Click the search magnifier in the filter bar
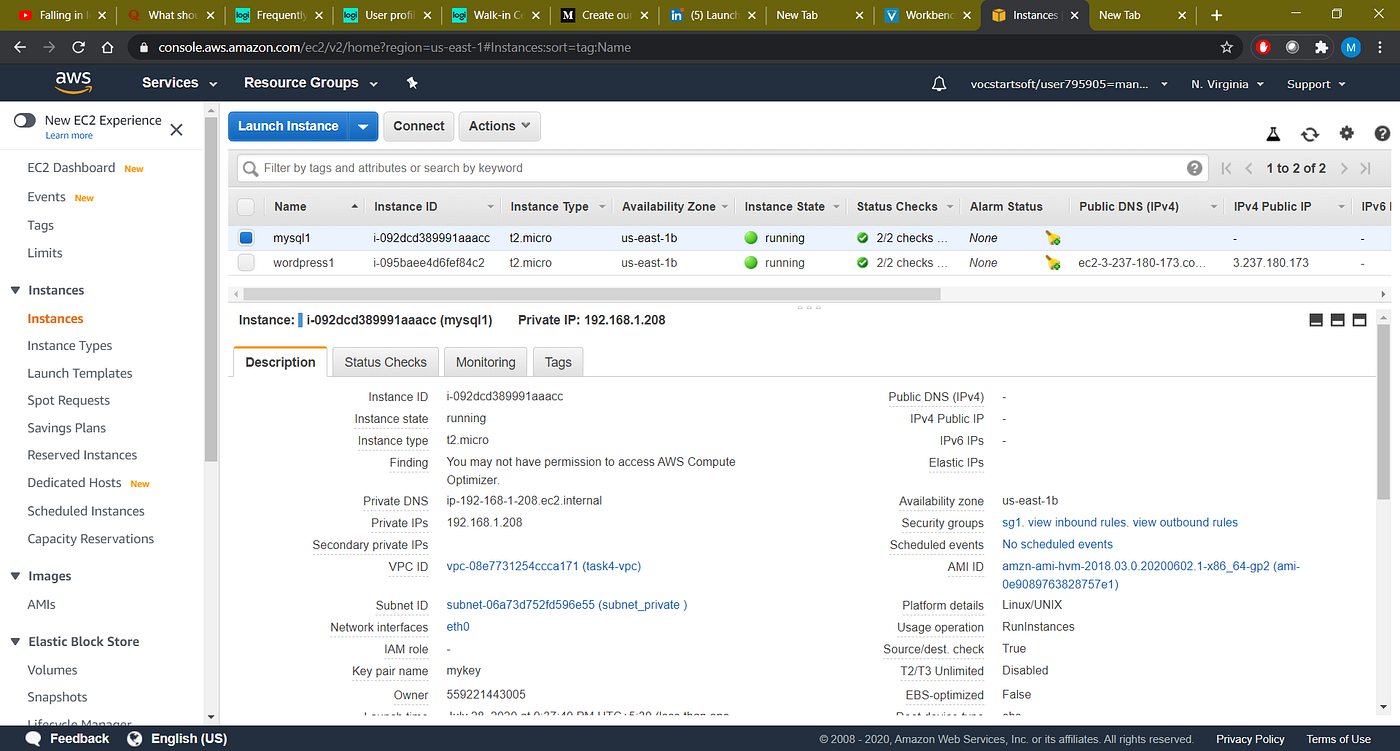The width and height of the screenshot is (1400, 751). 249,167
